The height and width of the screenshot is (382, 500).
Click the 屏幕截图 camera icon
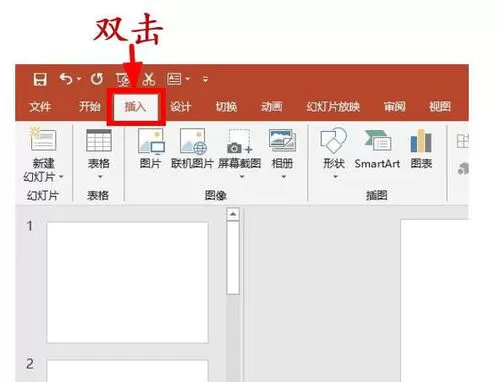240,141
